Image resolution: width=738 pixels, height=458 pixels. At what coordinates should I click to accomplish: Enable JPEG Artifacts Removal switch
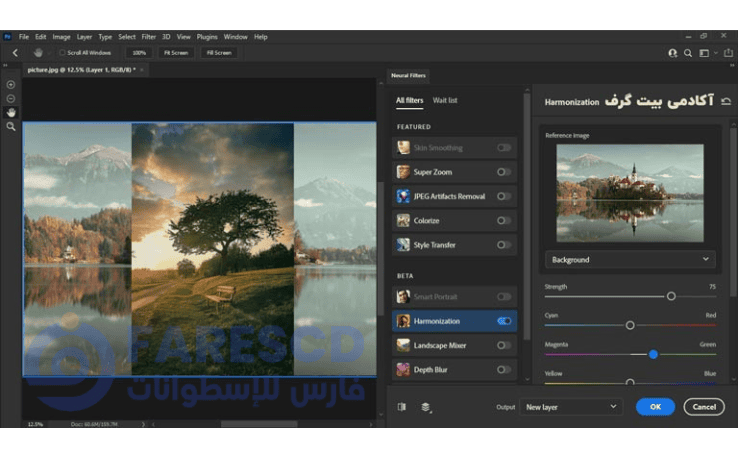[x=504, y=196]
